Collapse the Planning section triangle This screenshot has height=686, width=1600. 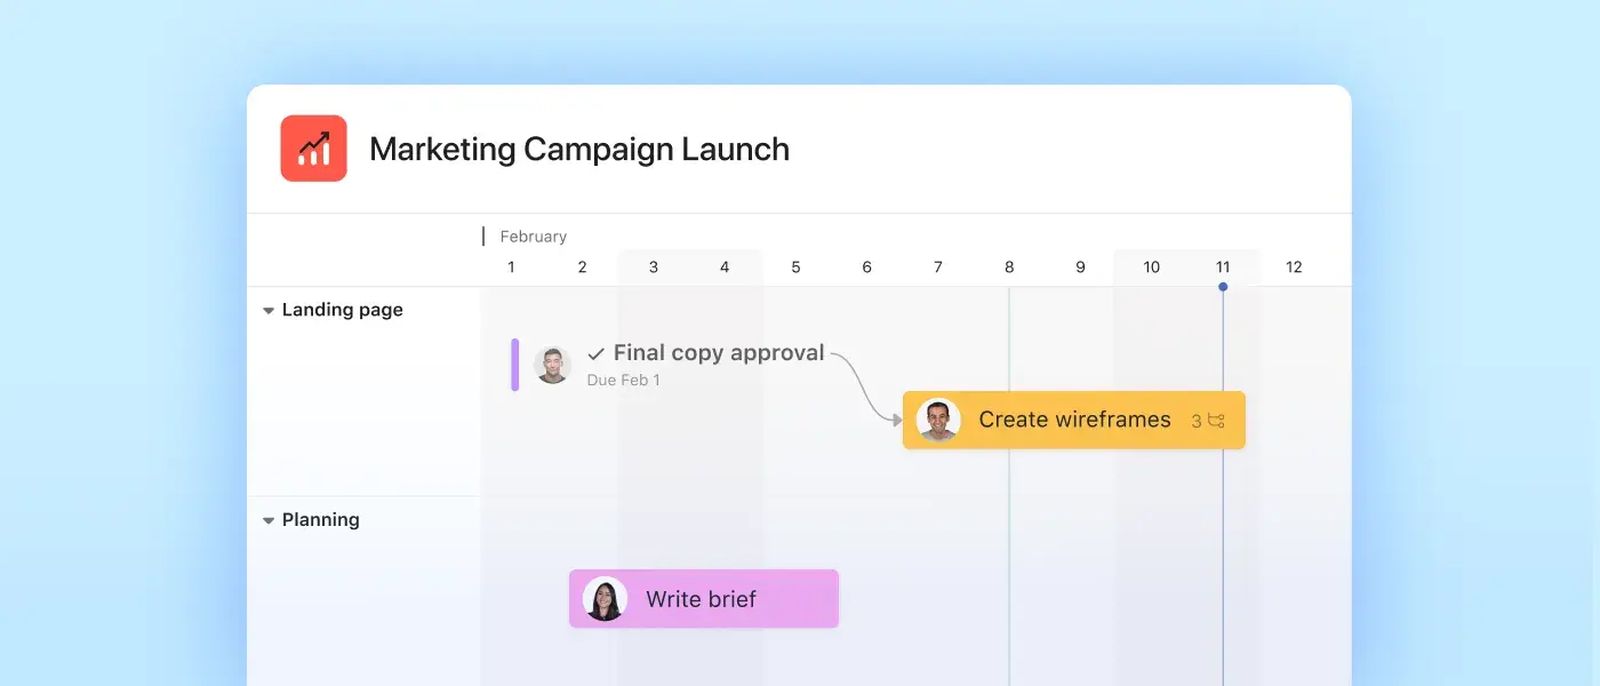(268, 521)
